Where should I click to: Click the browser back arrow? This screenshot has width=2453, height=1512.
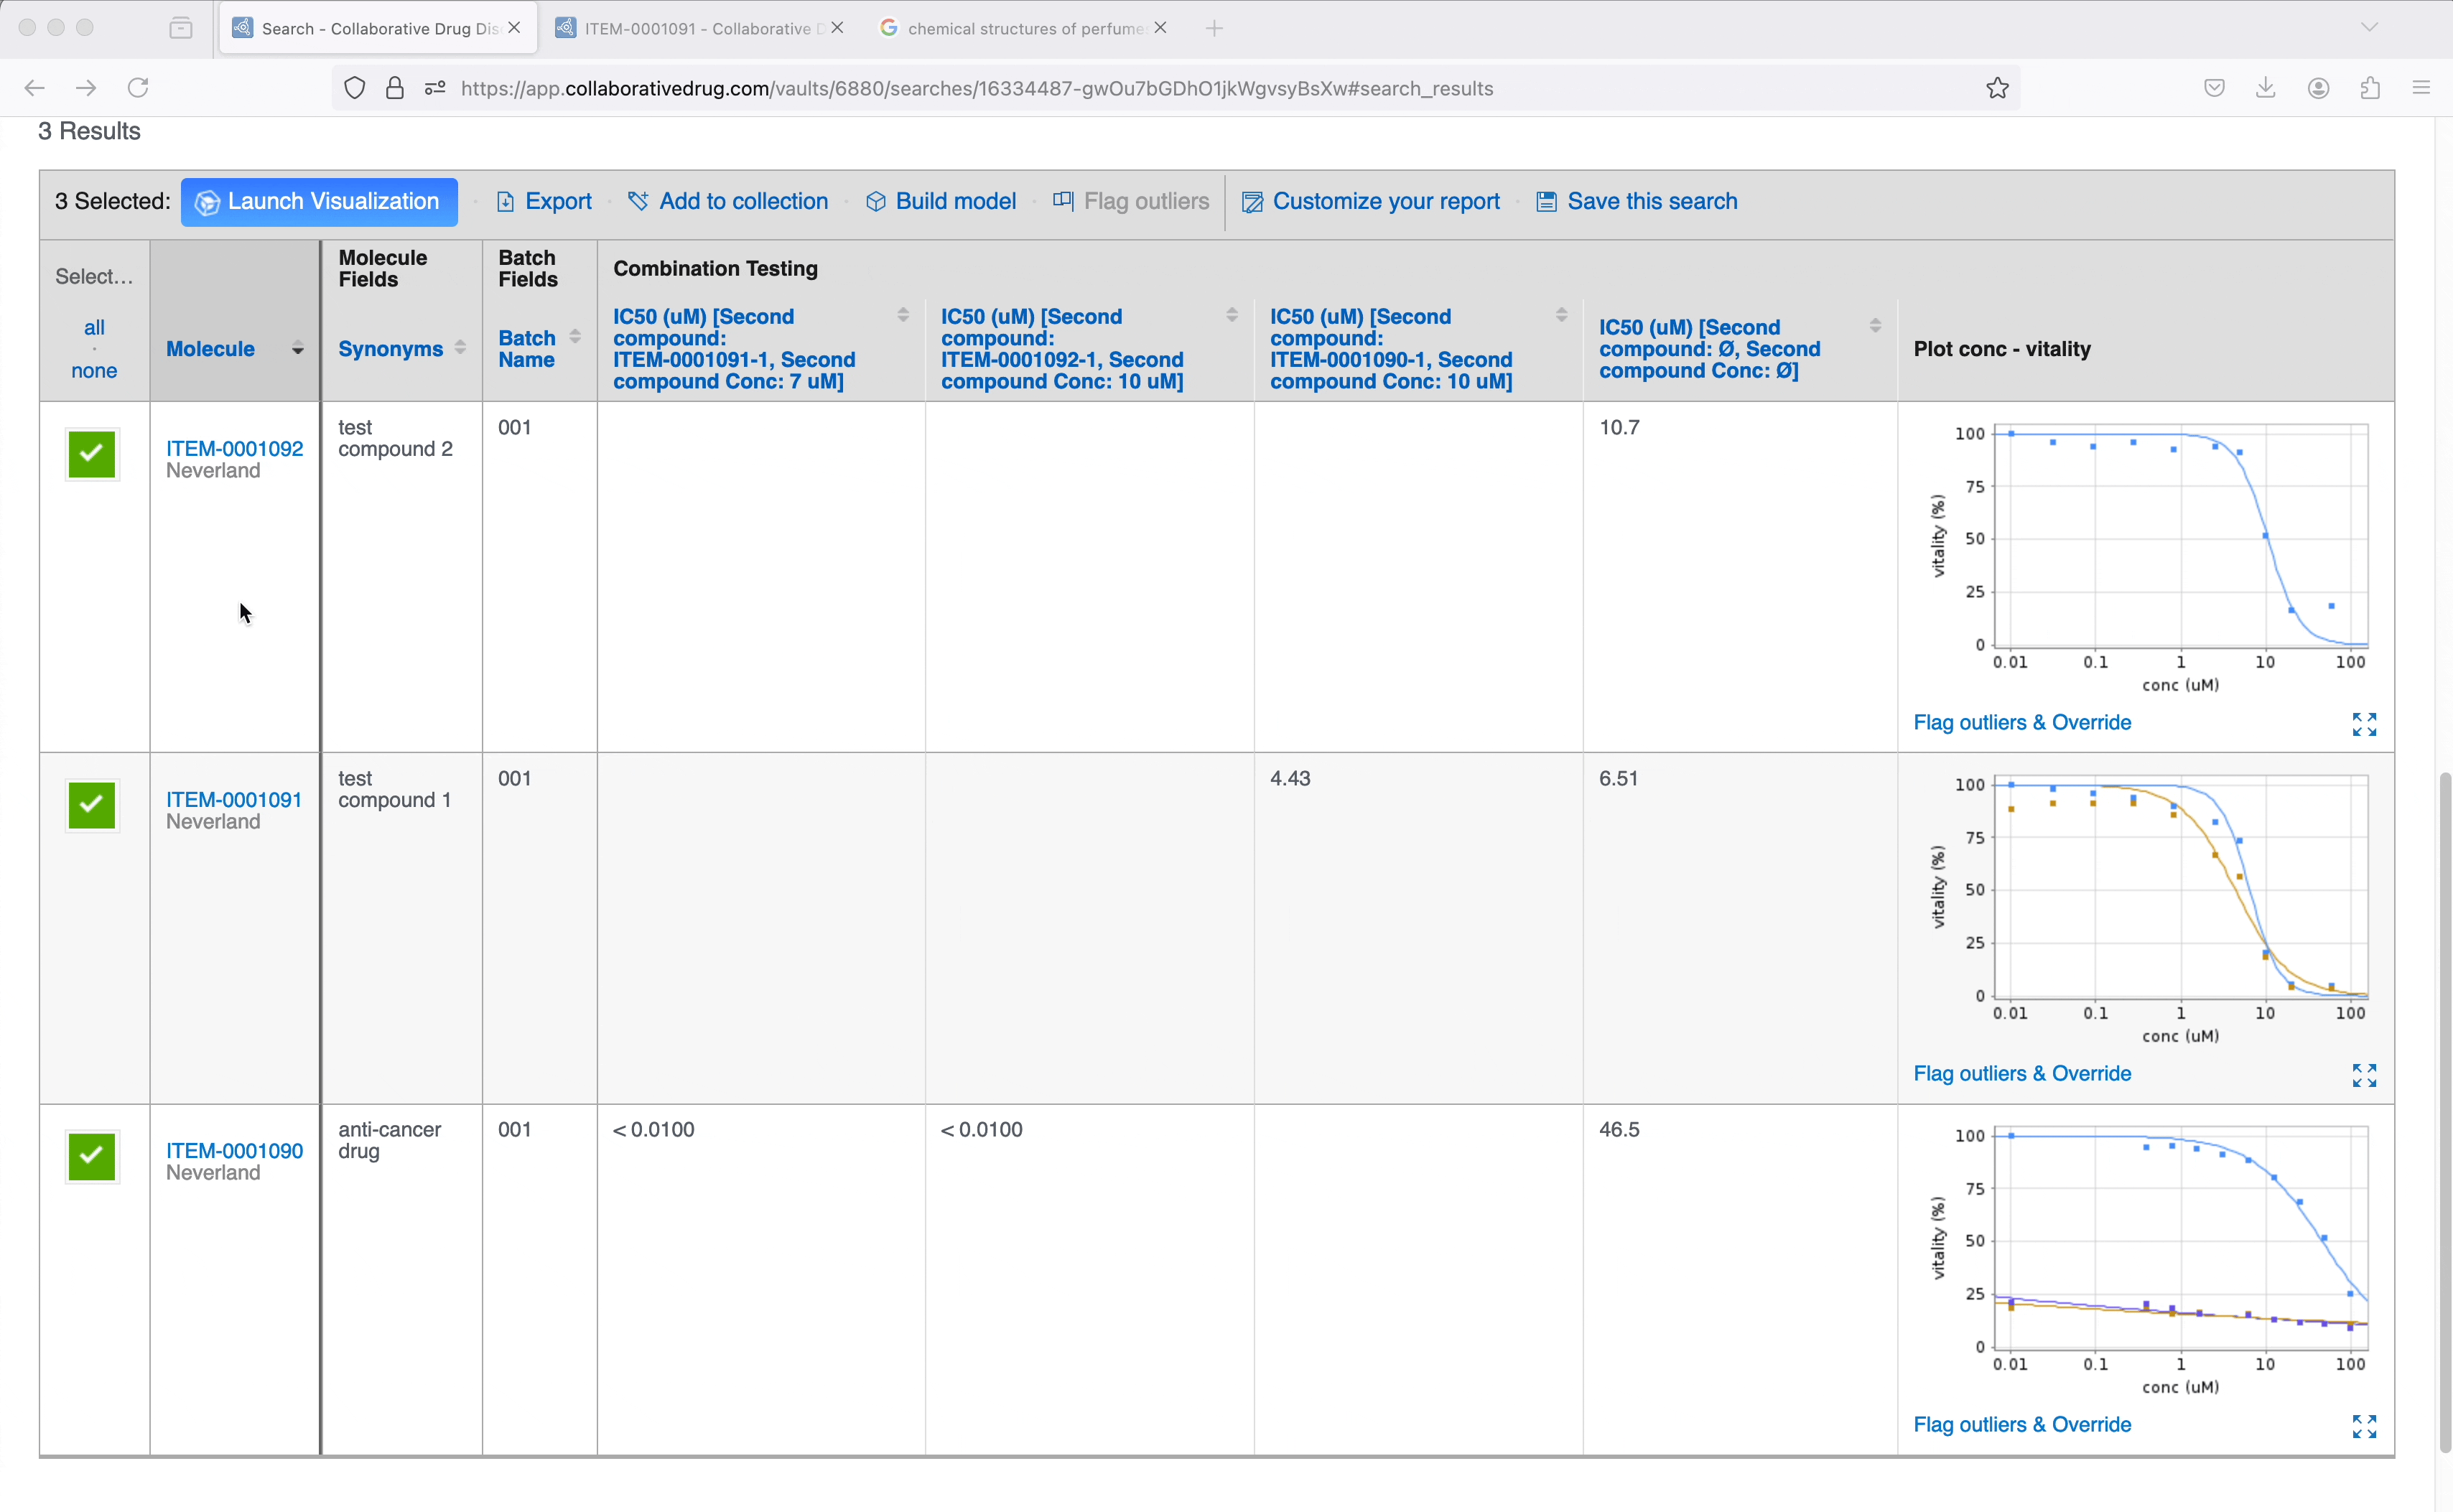coord(35,88)
